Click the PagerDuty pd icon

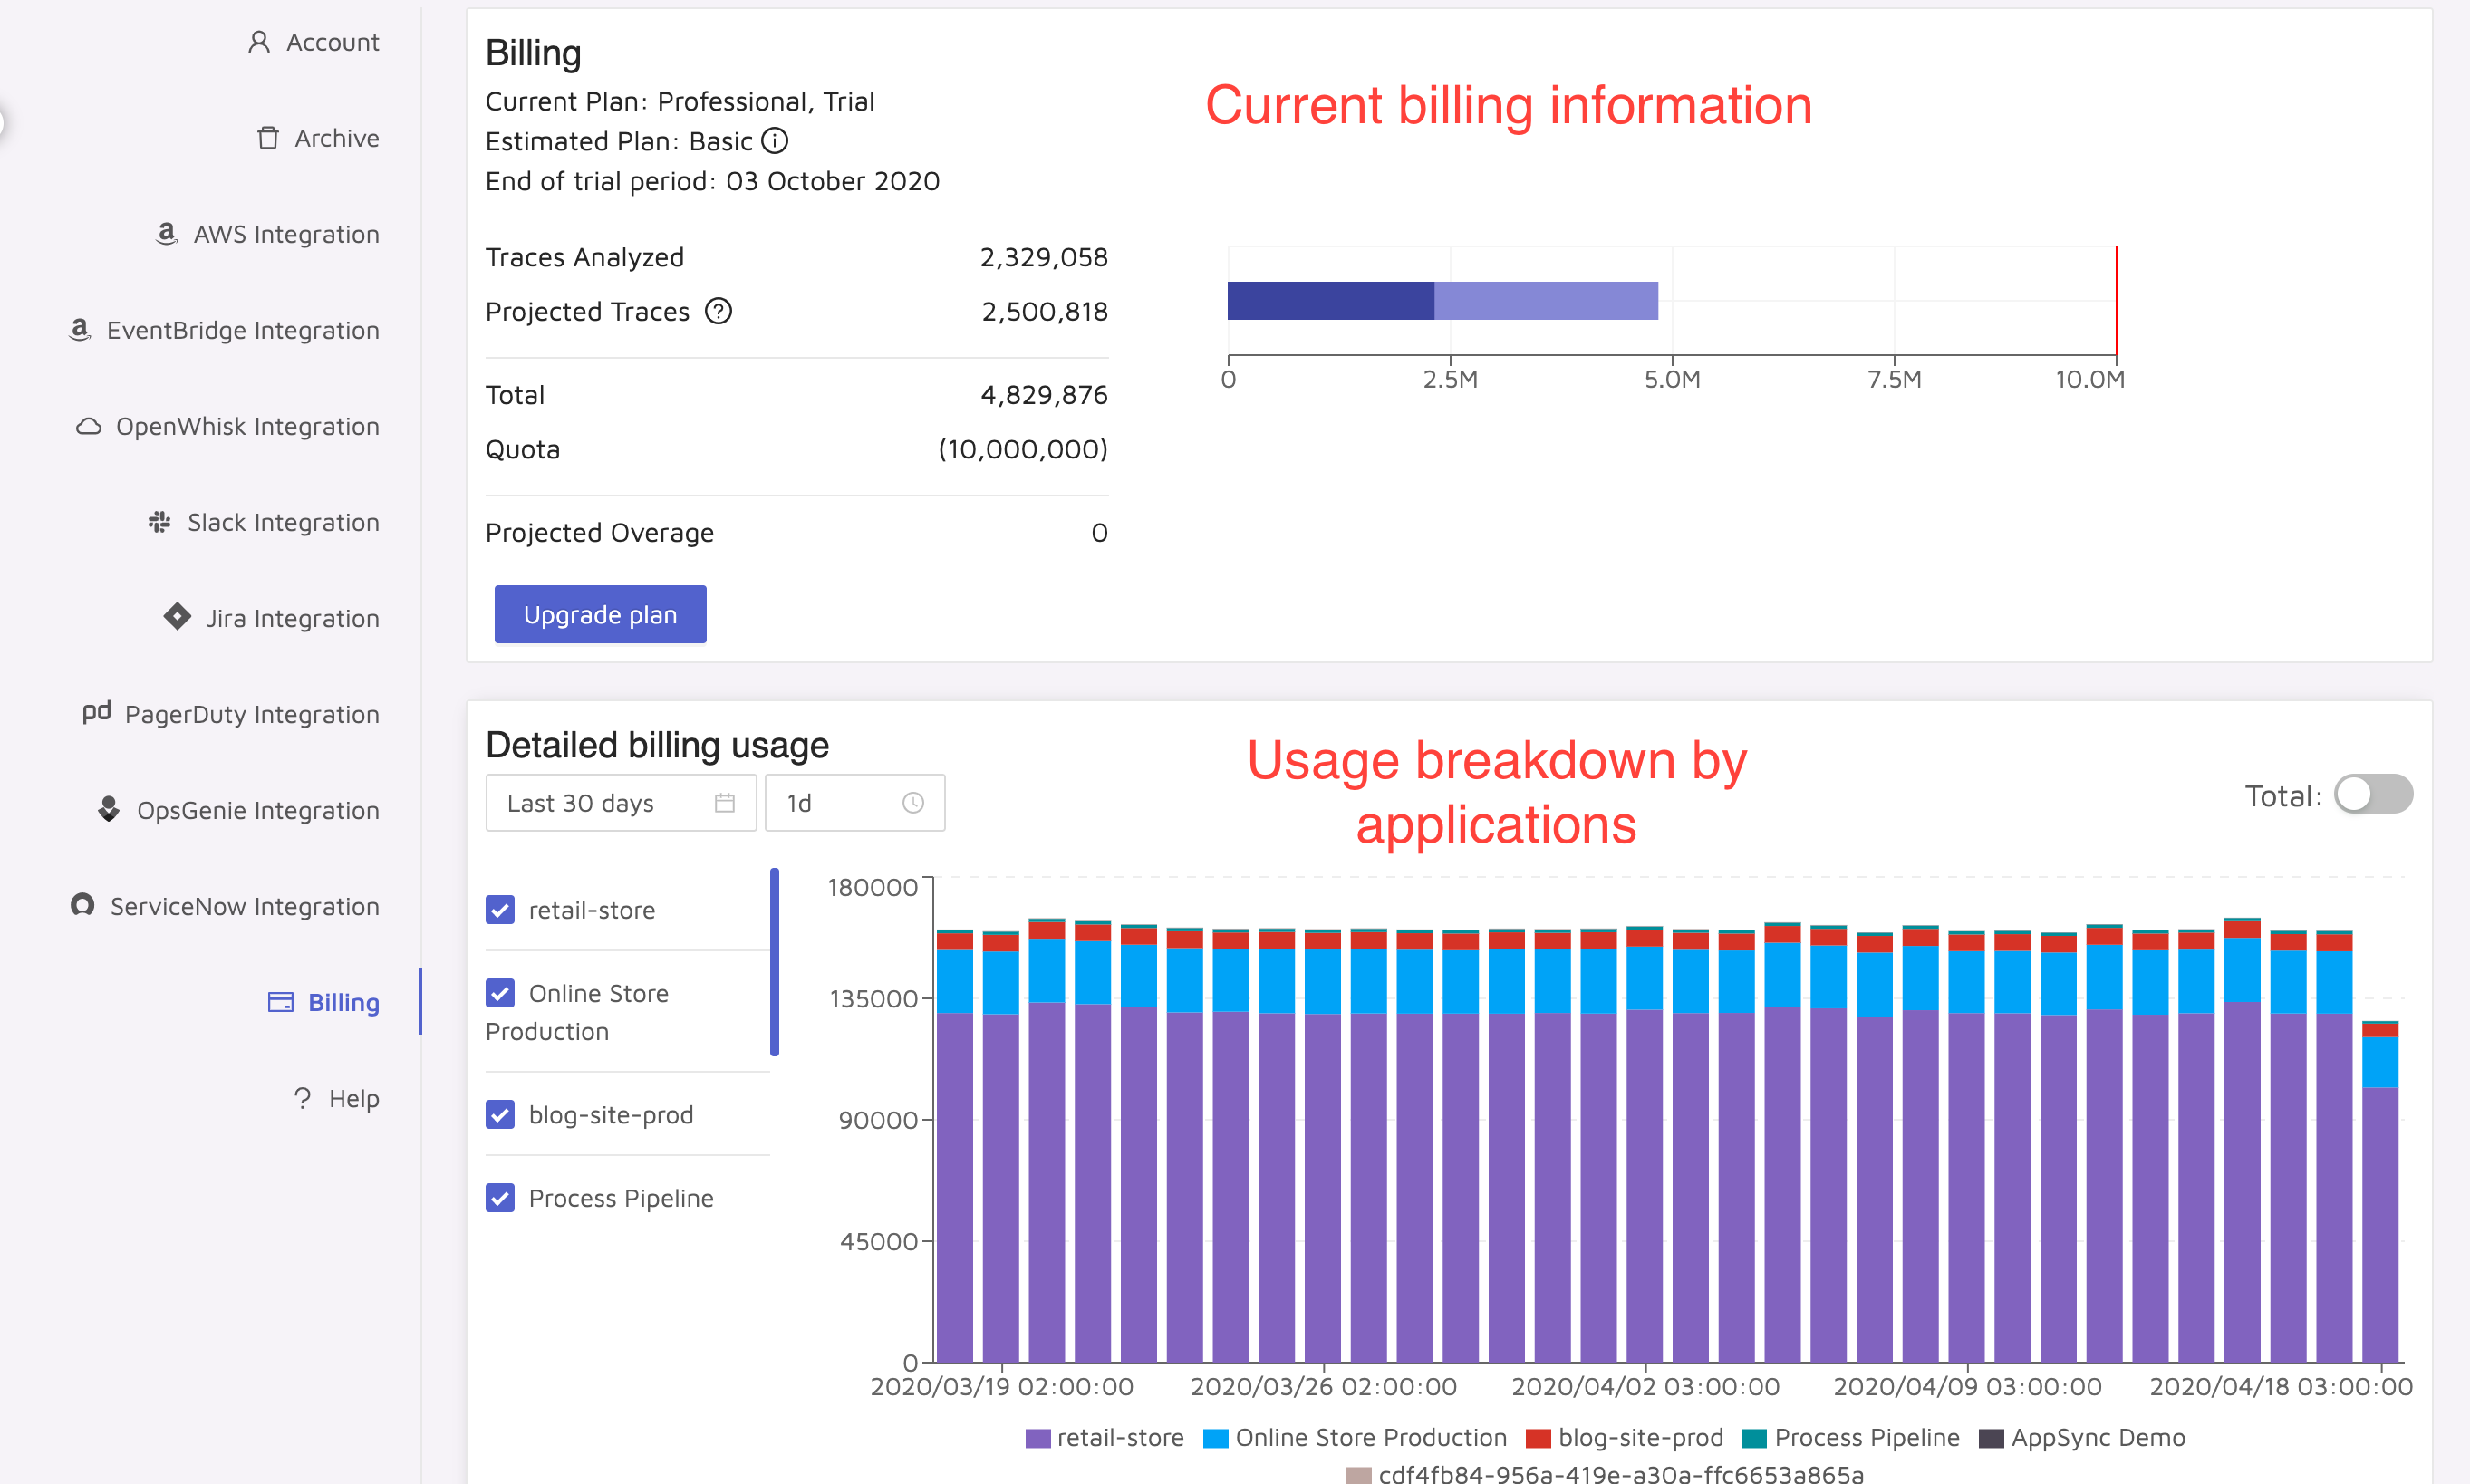96,712
